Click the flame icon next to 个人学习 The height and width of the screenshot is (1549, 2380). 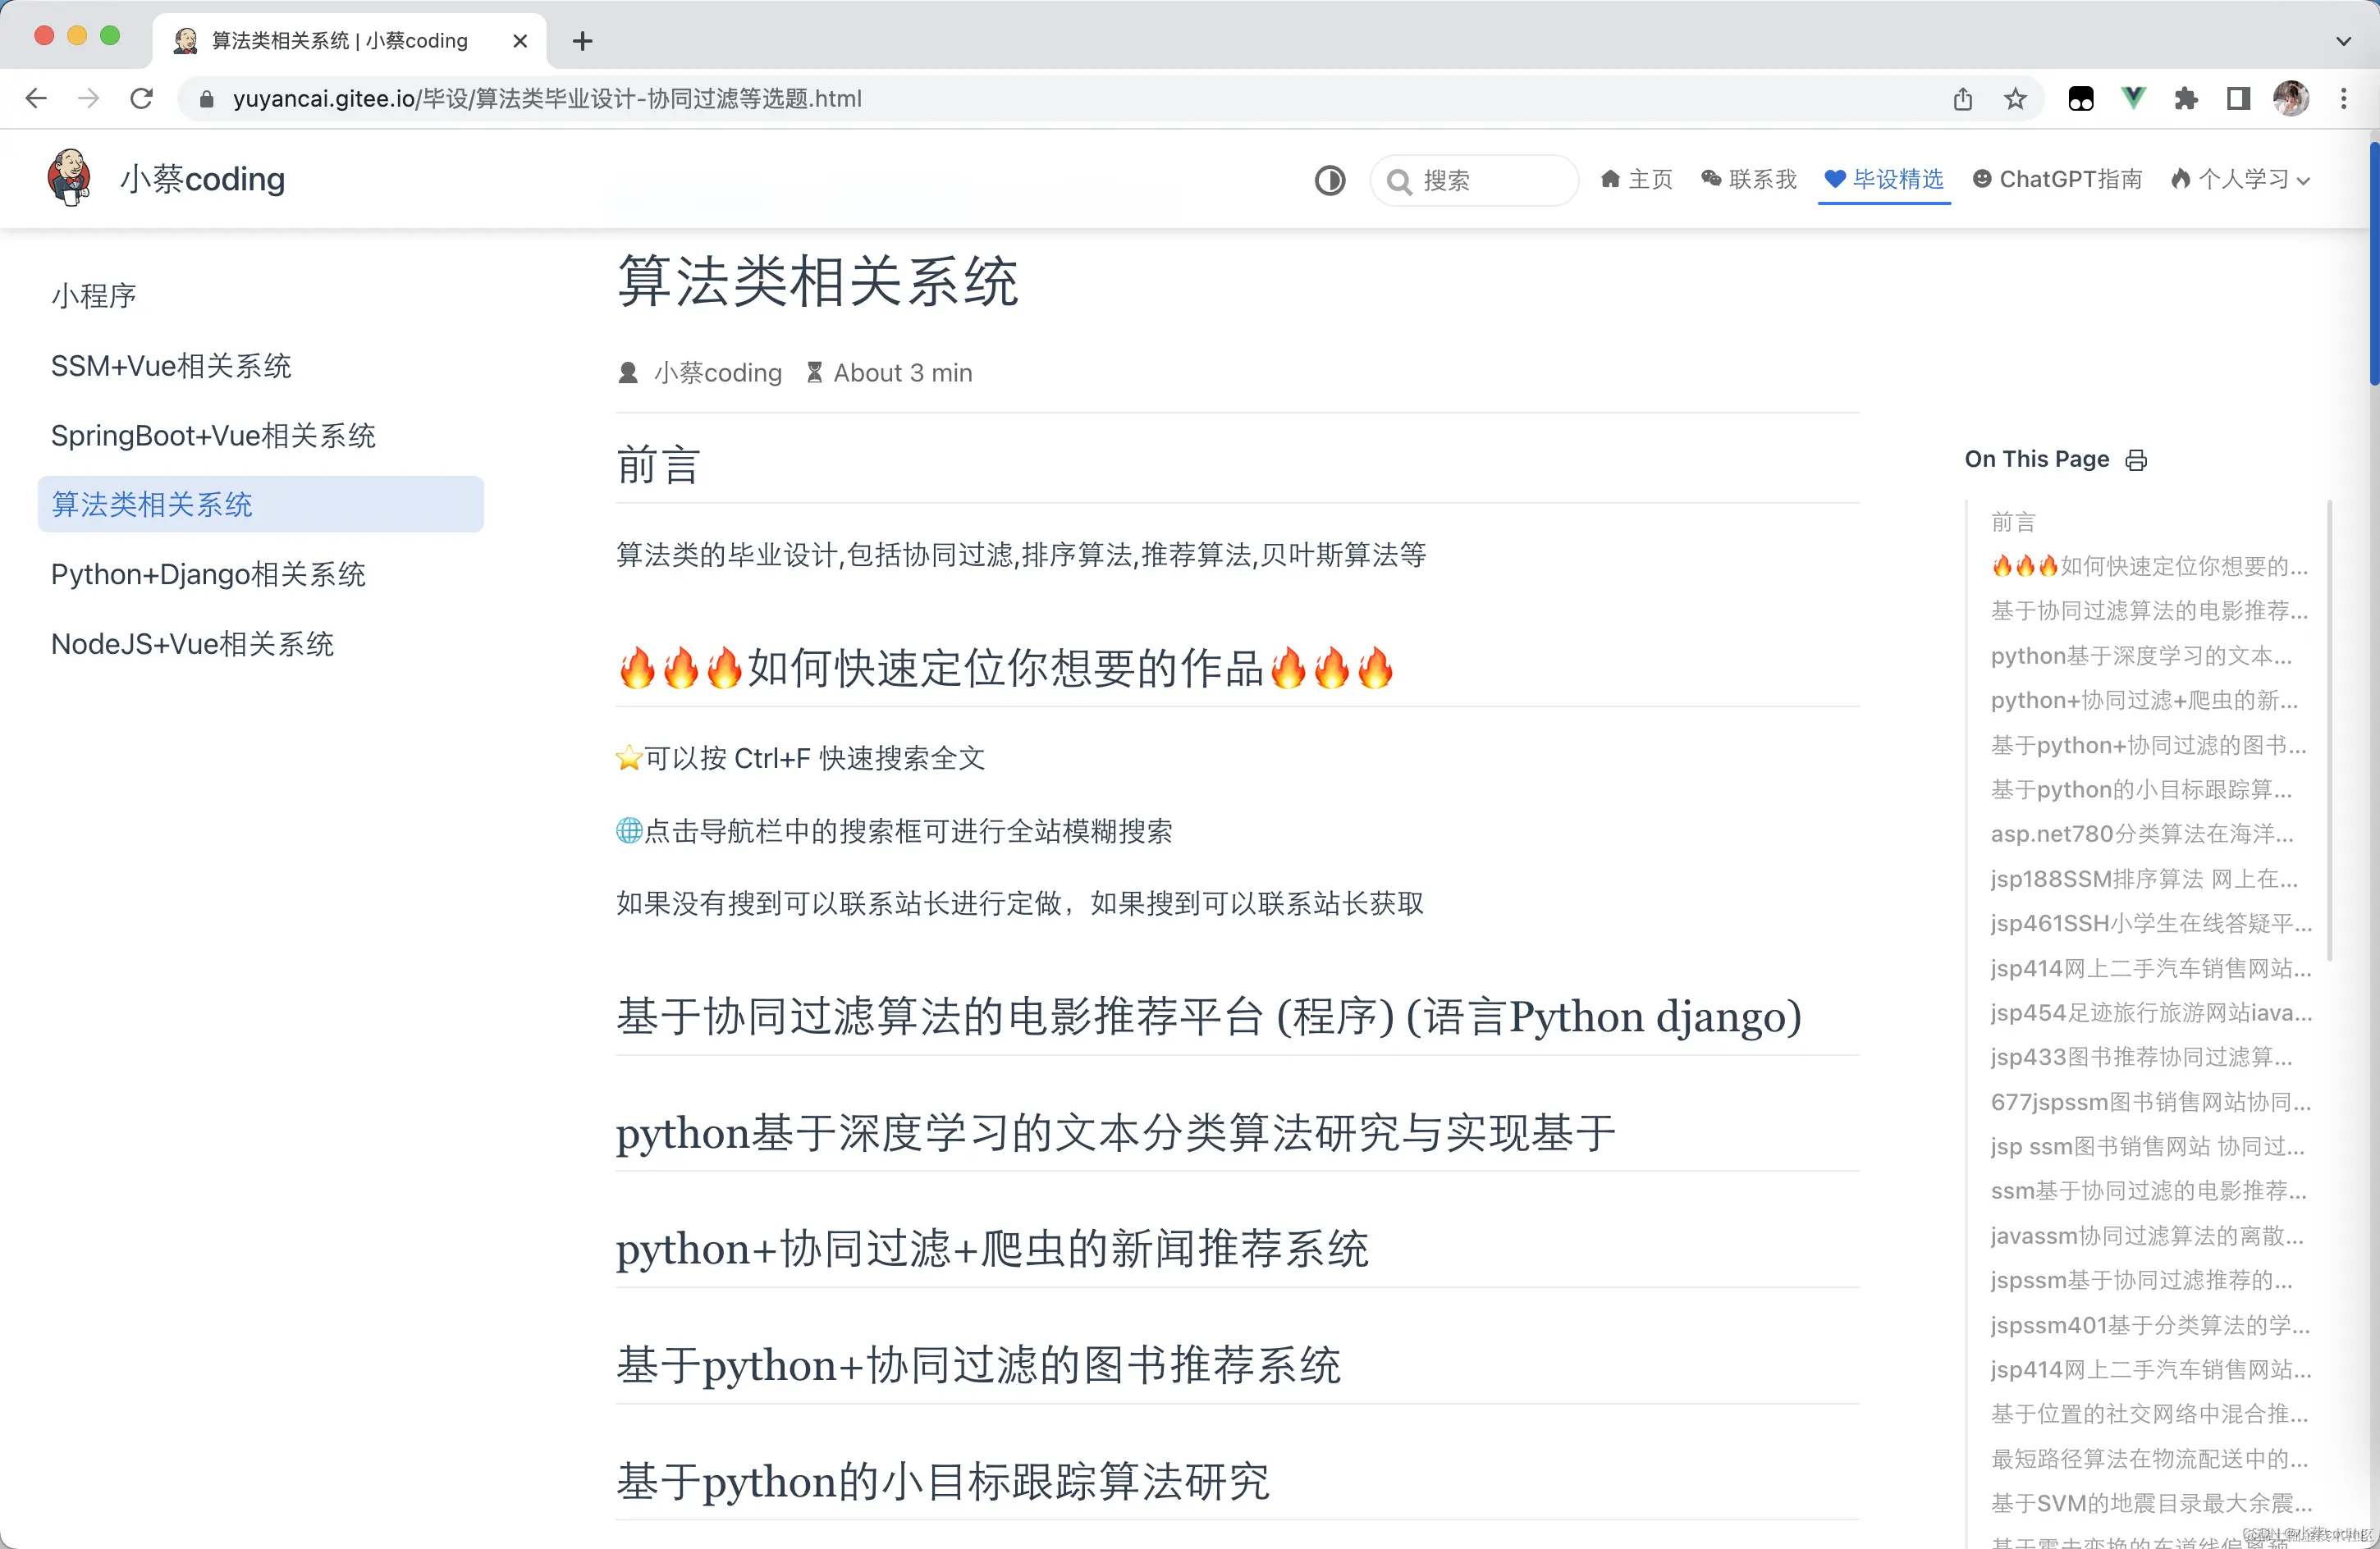2181,178
